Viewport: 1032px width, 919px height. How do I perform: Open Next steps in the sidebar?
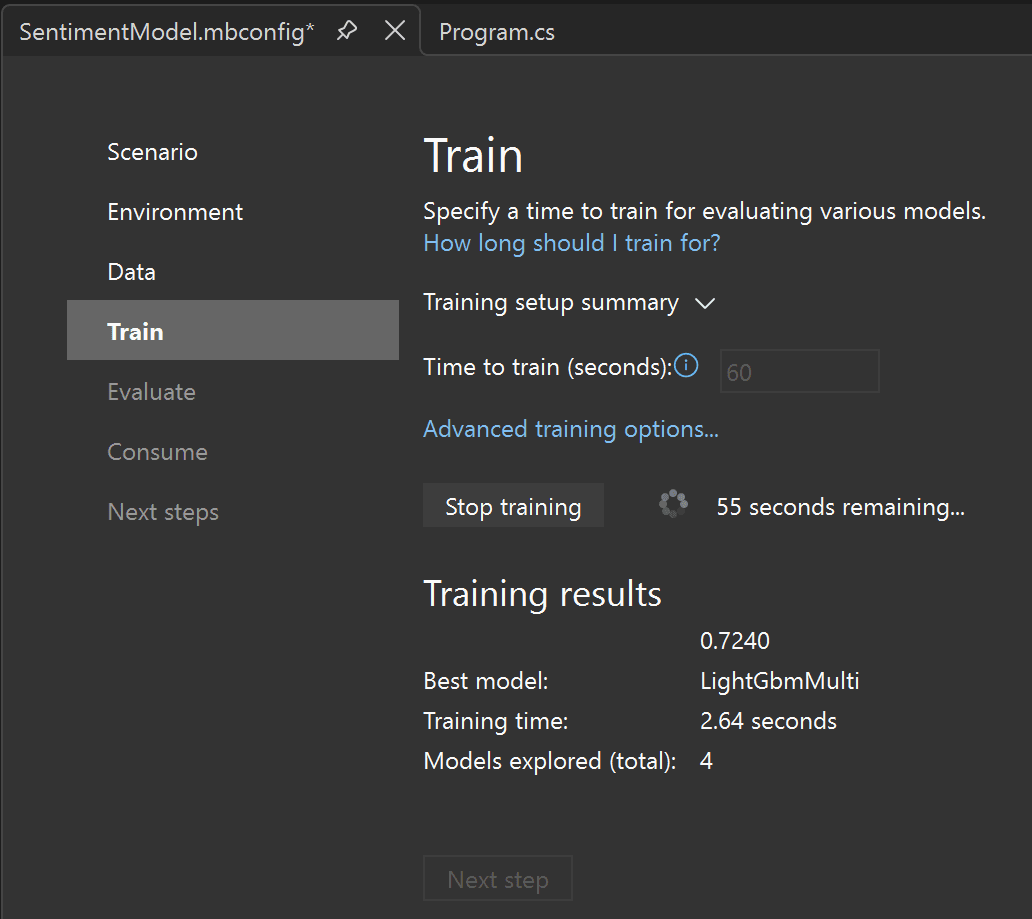[x=163, y=512]
